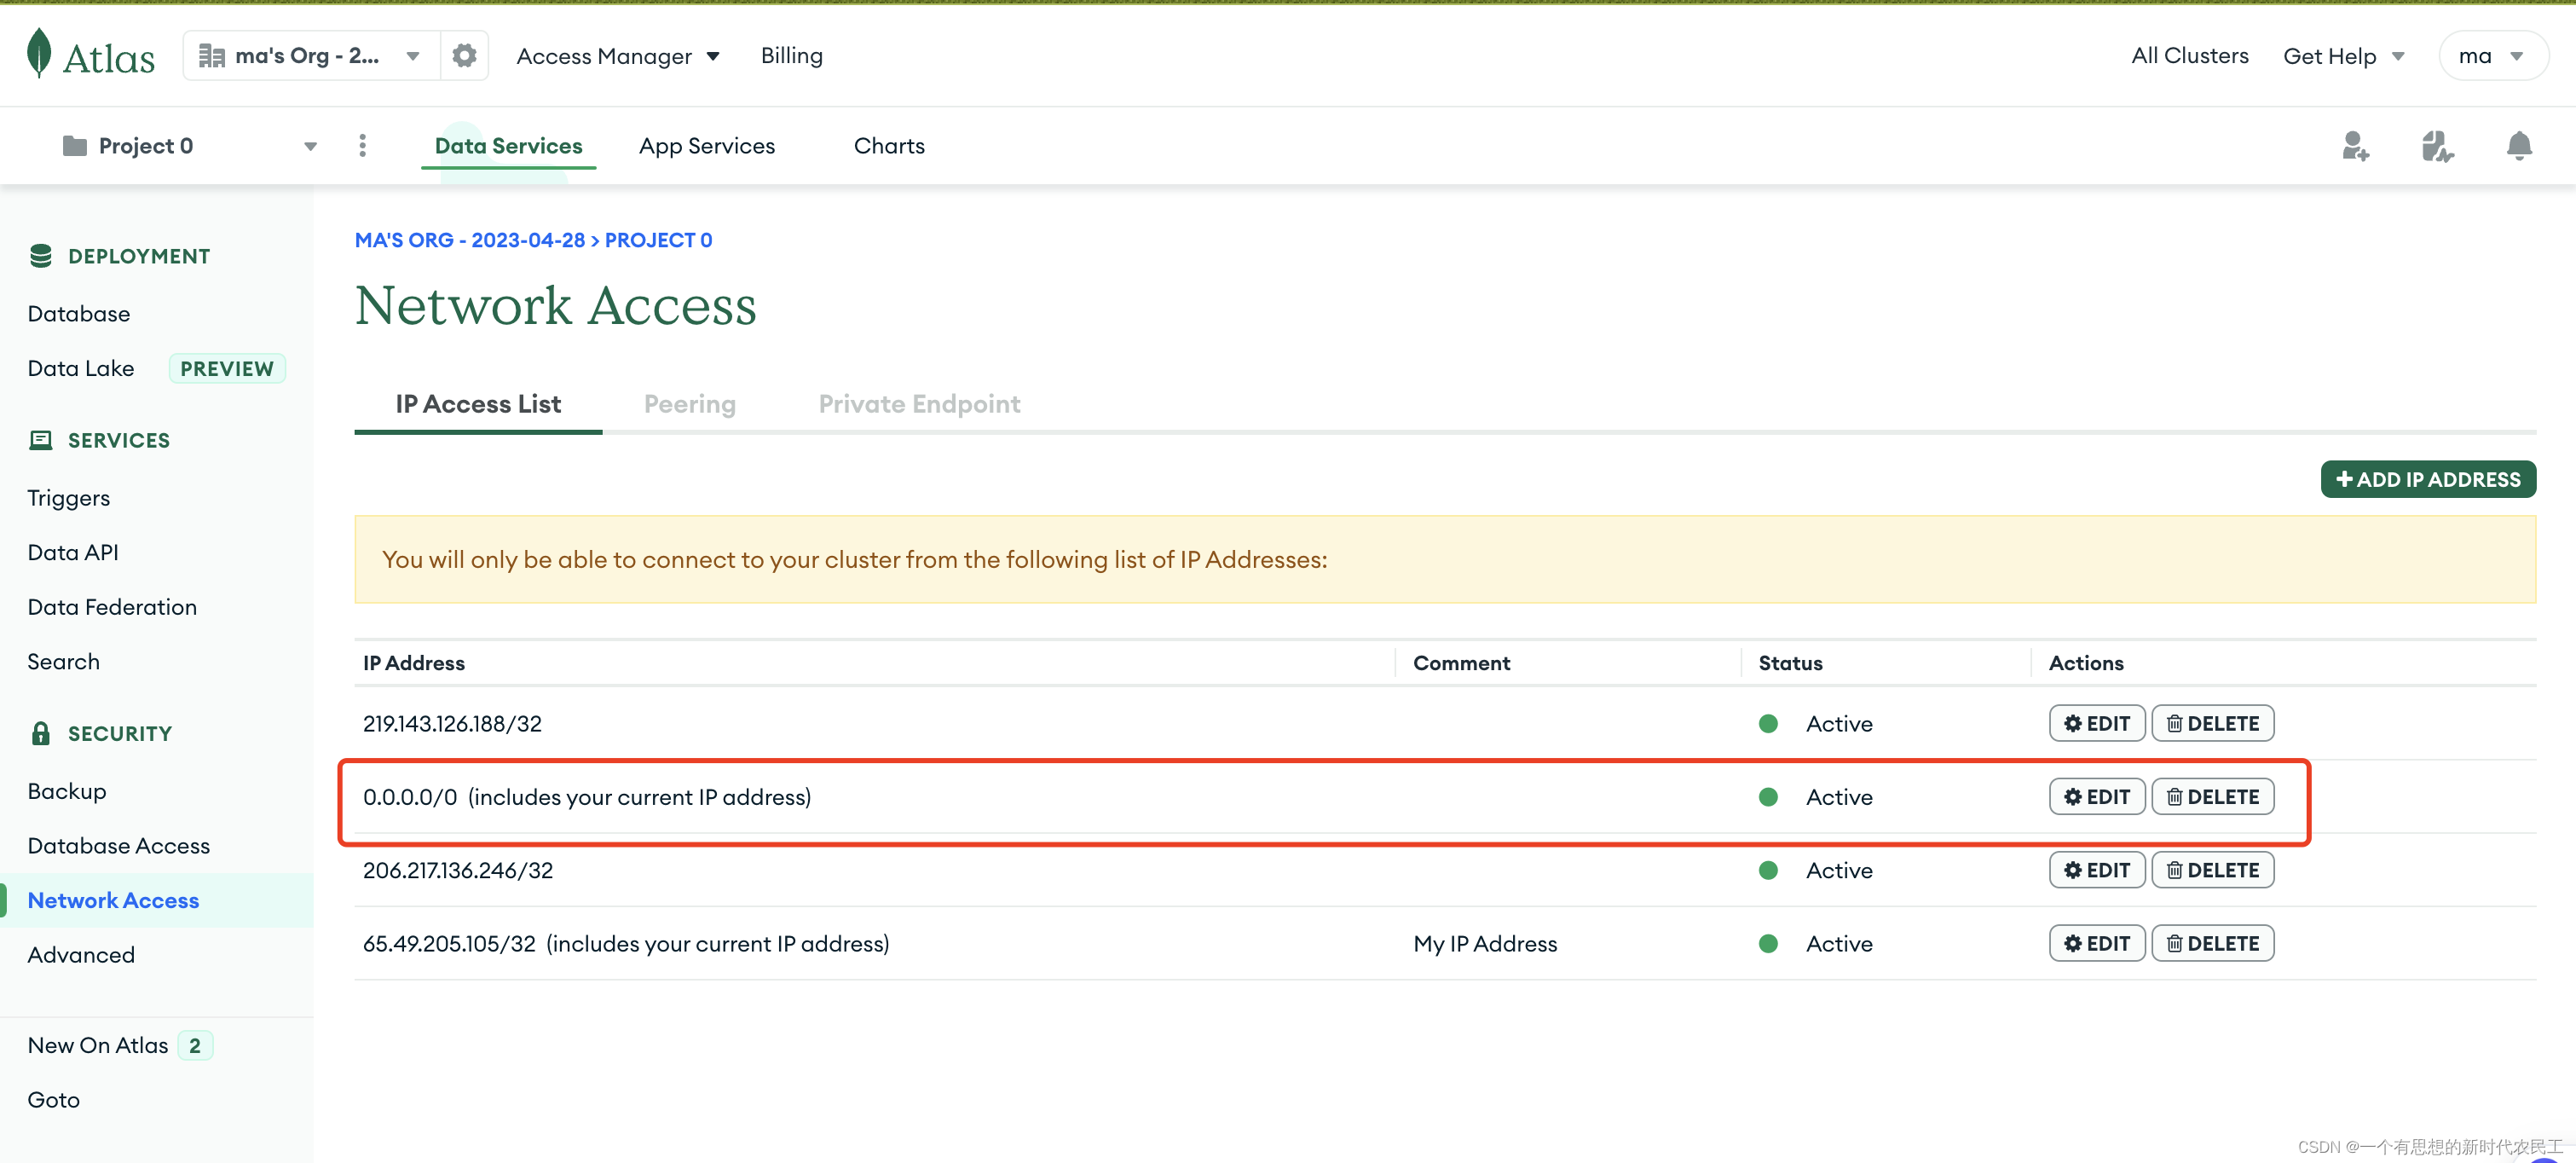Viewport: 2576px width, 1163px height.
Task: Click the green Active status dot for 0.0.0.0/0
Action: click(x=1768, y=796)
